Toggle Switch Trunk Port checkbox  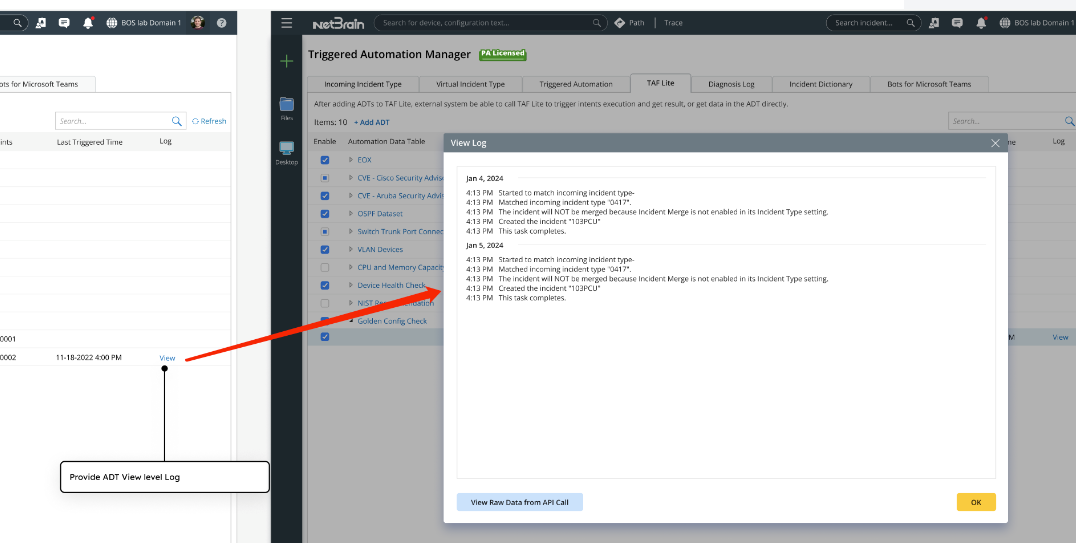point(325,231)
